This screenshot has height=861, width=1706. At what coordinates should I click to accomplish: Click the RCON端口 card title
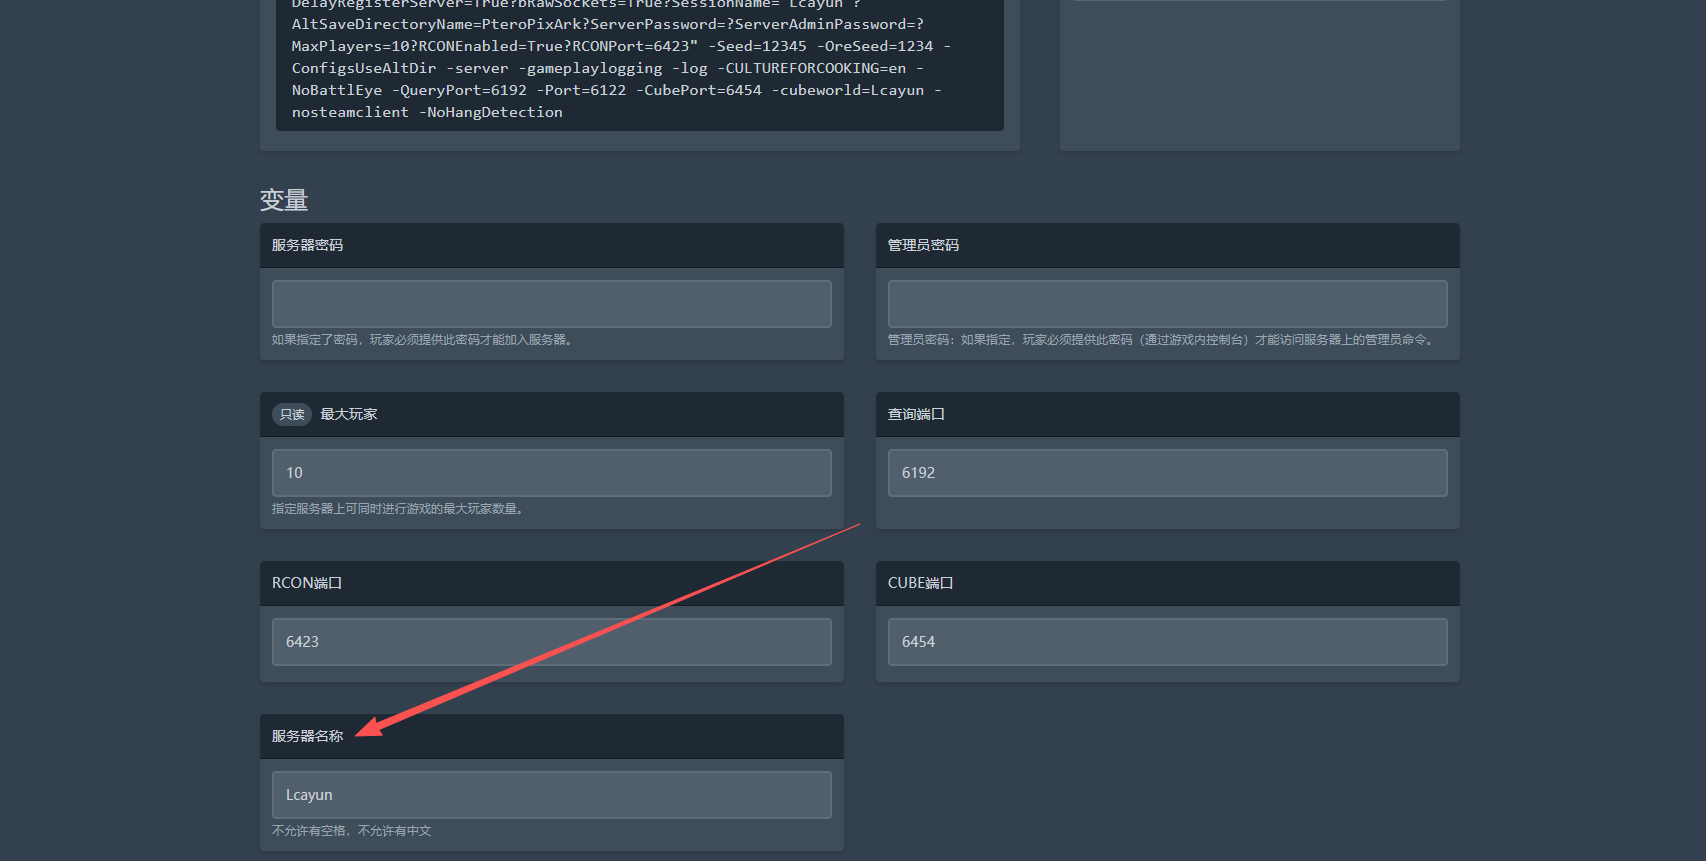pyautogui.click(x=307, y=583)
